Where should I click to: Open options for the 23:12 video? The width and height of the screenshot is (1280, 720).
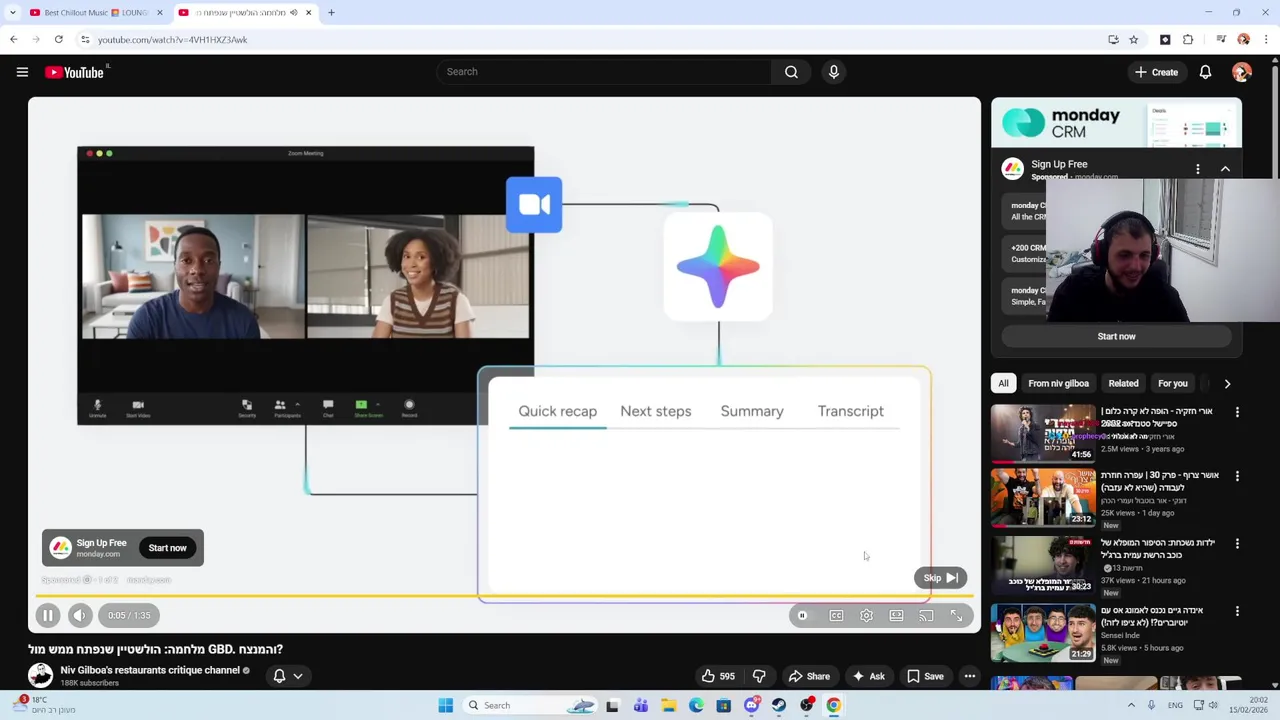(1237, 476)
